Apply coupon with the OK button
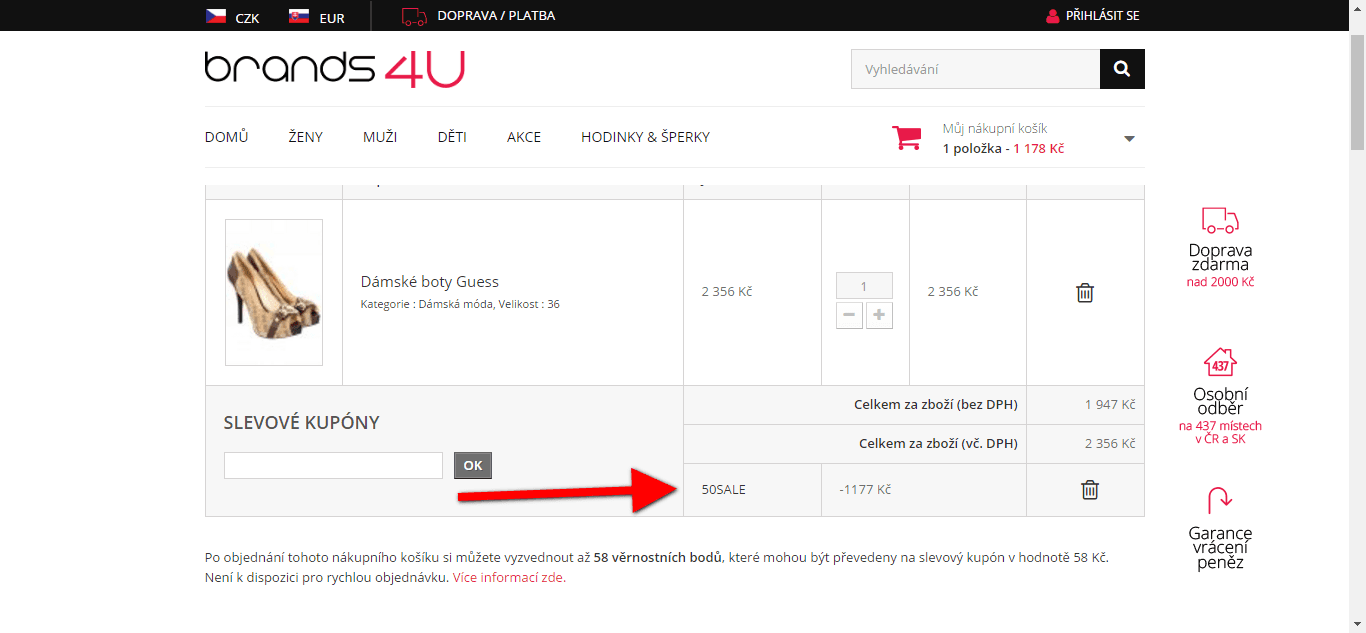The width and height of the screenshot is (1366, 633). tap(473, 465)
